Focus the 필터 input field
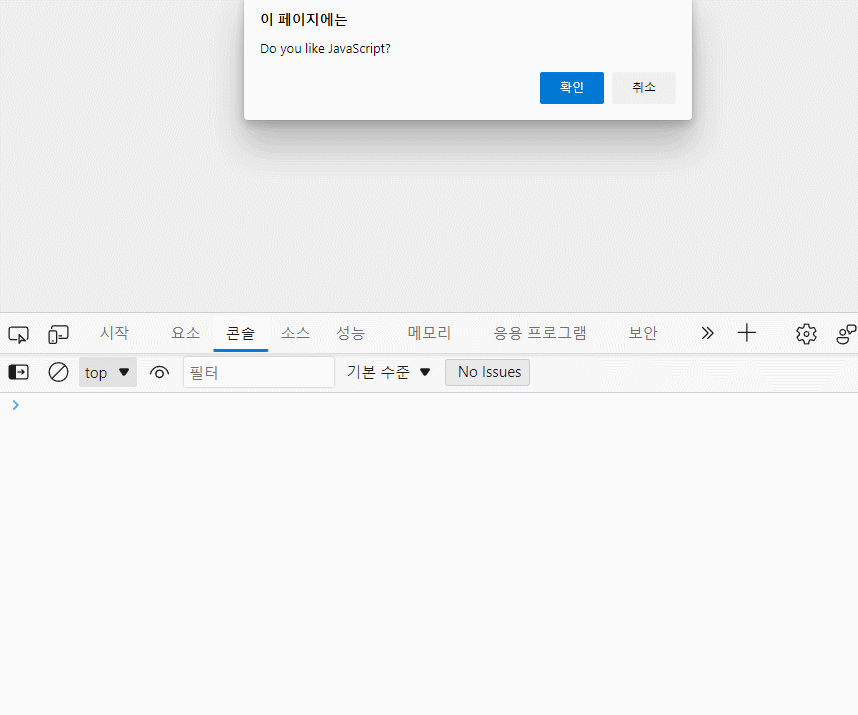The image size is (858, 715). pos(259,373)
